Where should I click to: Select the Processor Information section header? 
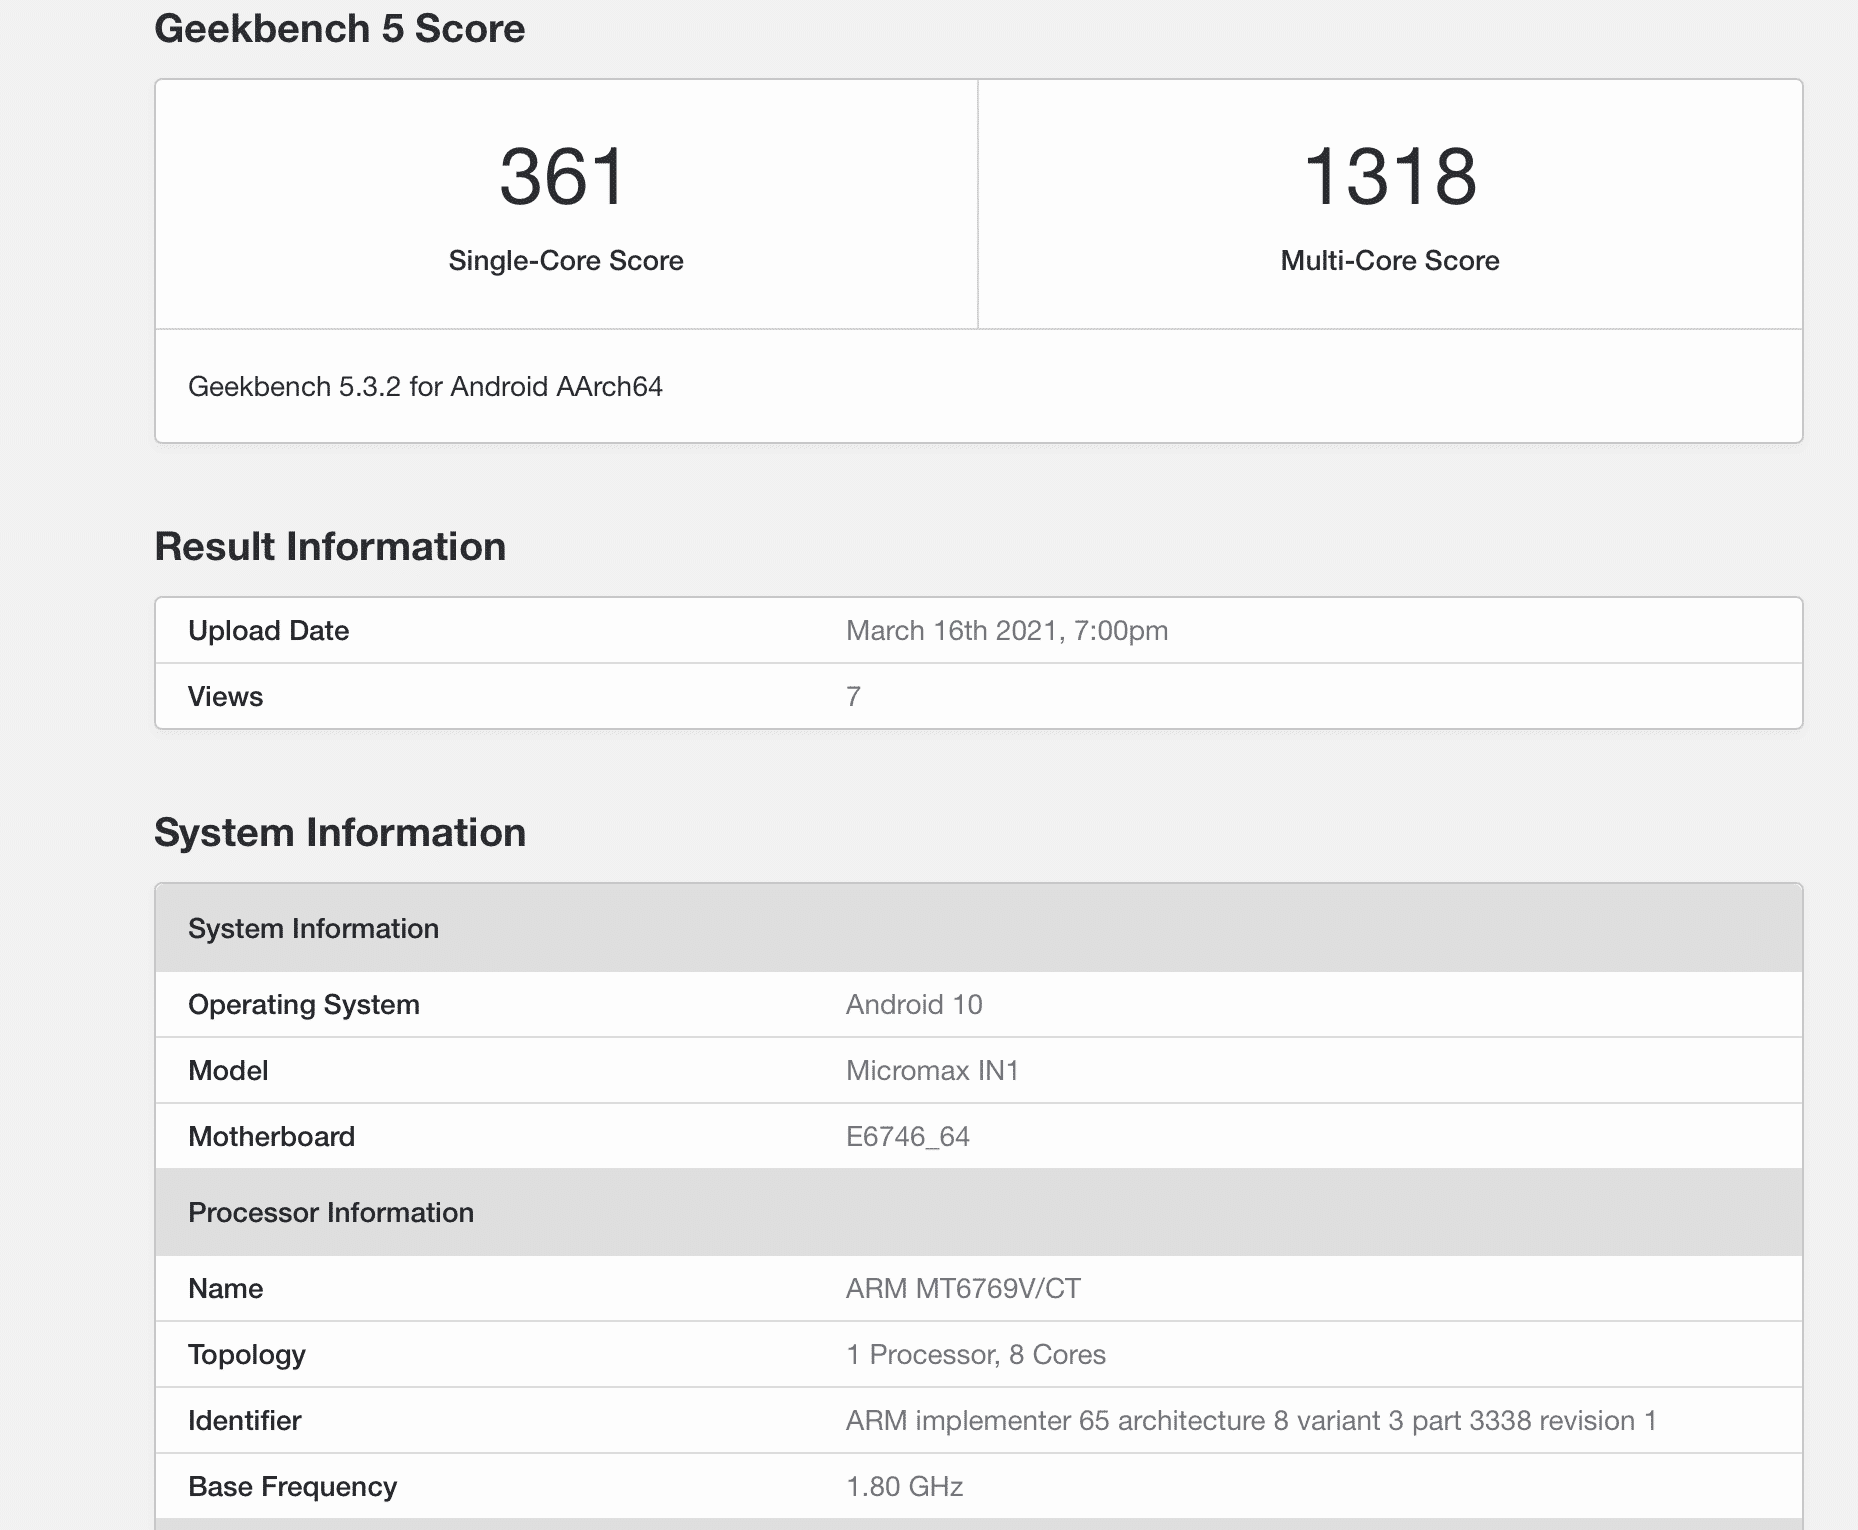click(331, 1212)
